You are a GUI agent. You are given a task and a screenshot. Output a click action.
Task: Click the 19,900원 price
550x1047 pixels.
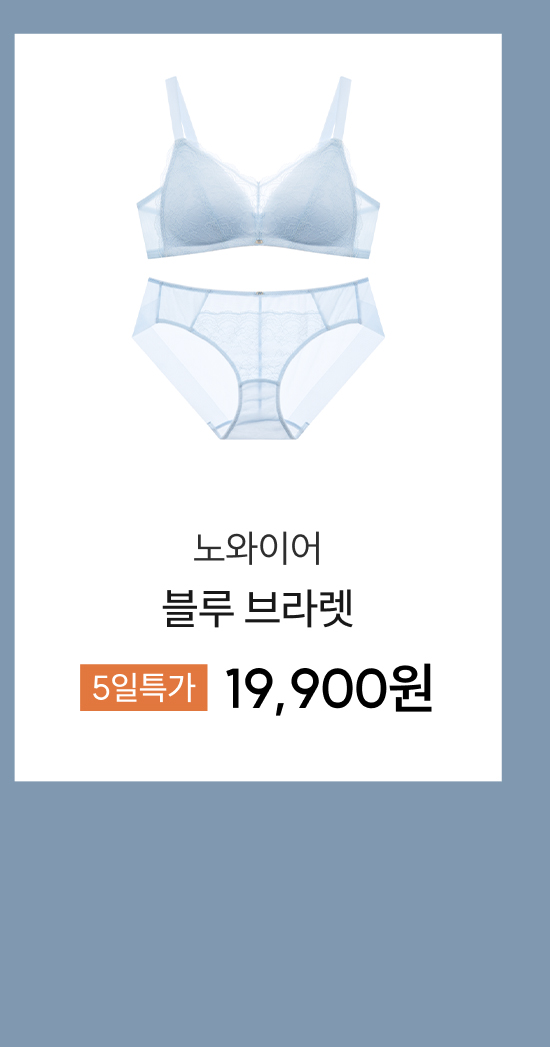(x=328, y=688)
